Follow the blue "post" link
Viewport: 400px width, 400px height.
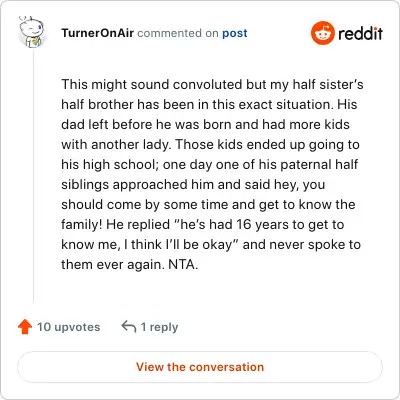[x=235, y=33]
